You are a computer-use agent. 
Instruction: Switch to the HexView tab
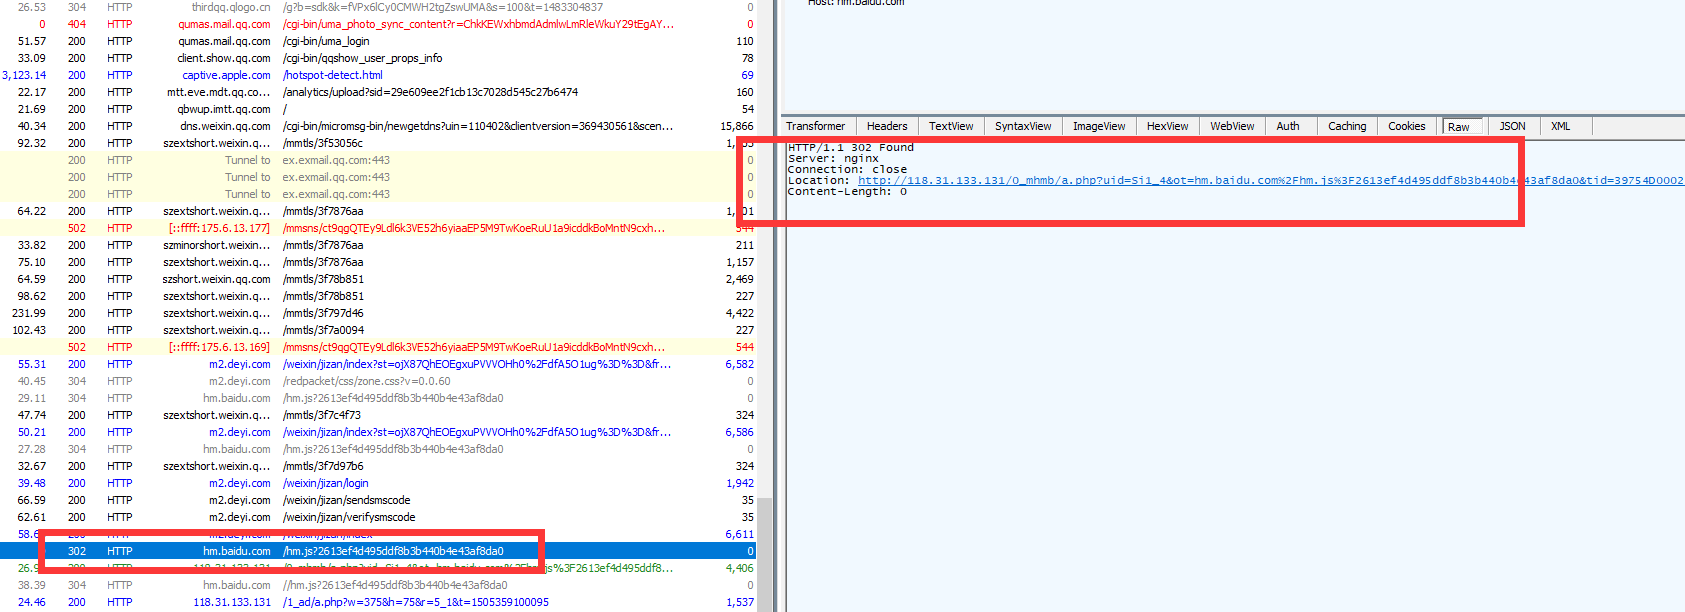click(1167, 126)
